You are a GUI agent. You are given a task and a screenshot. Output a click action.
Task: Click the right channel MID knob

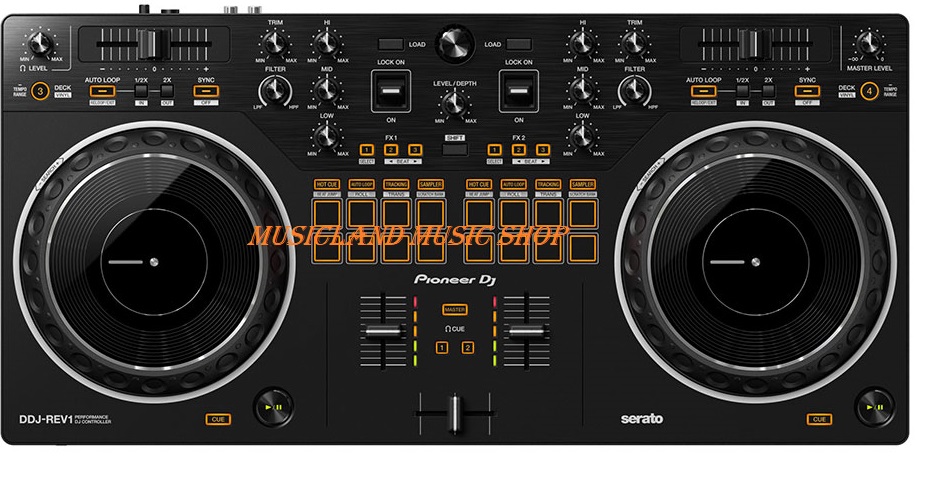(582, 90)
